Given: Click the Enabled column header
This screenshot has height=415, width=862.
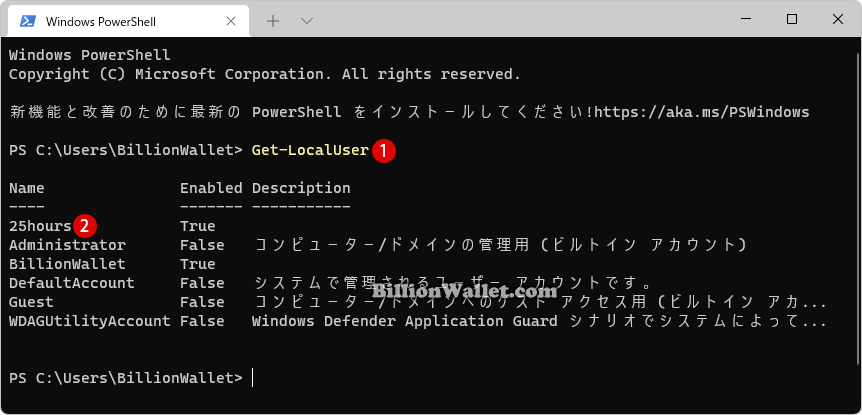Looking at the screenshot, I should click(x=211, y=188).
